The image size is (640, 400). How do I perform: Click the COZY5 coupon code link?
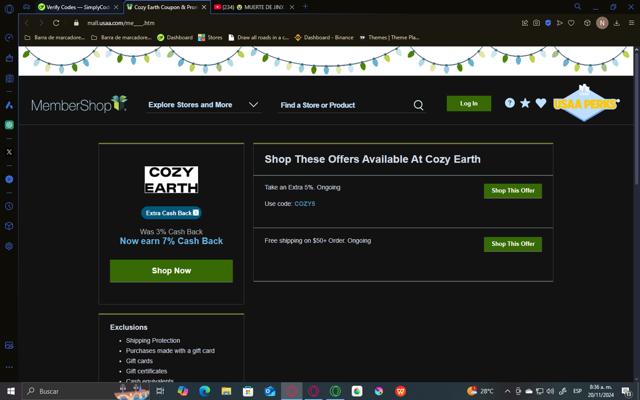pyautogui.click(x=305, y=204)
